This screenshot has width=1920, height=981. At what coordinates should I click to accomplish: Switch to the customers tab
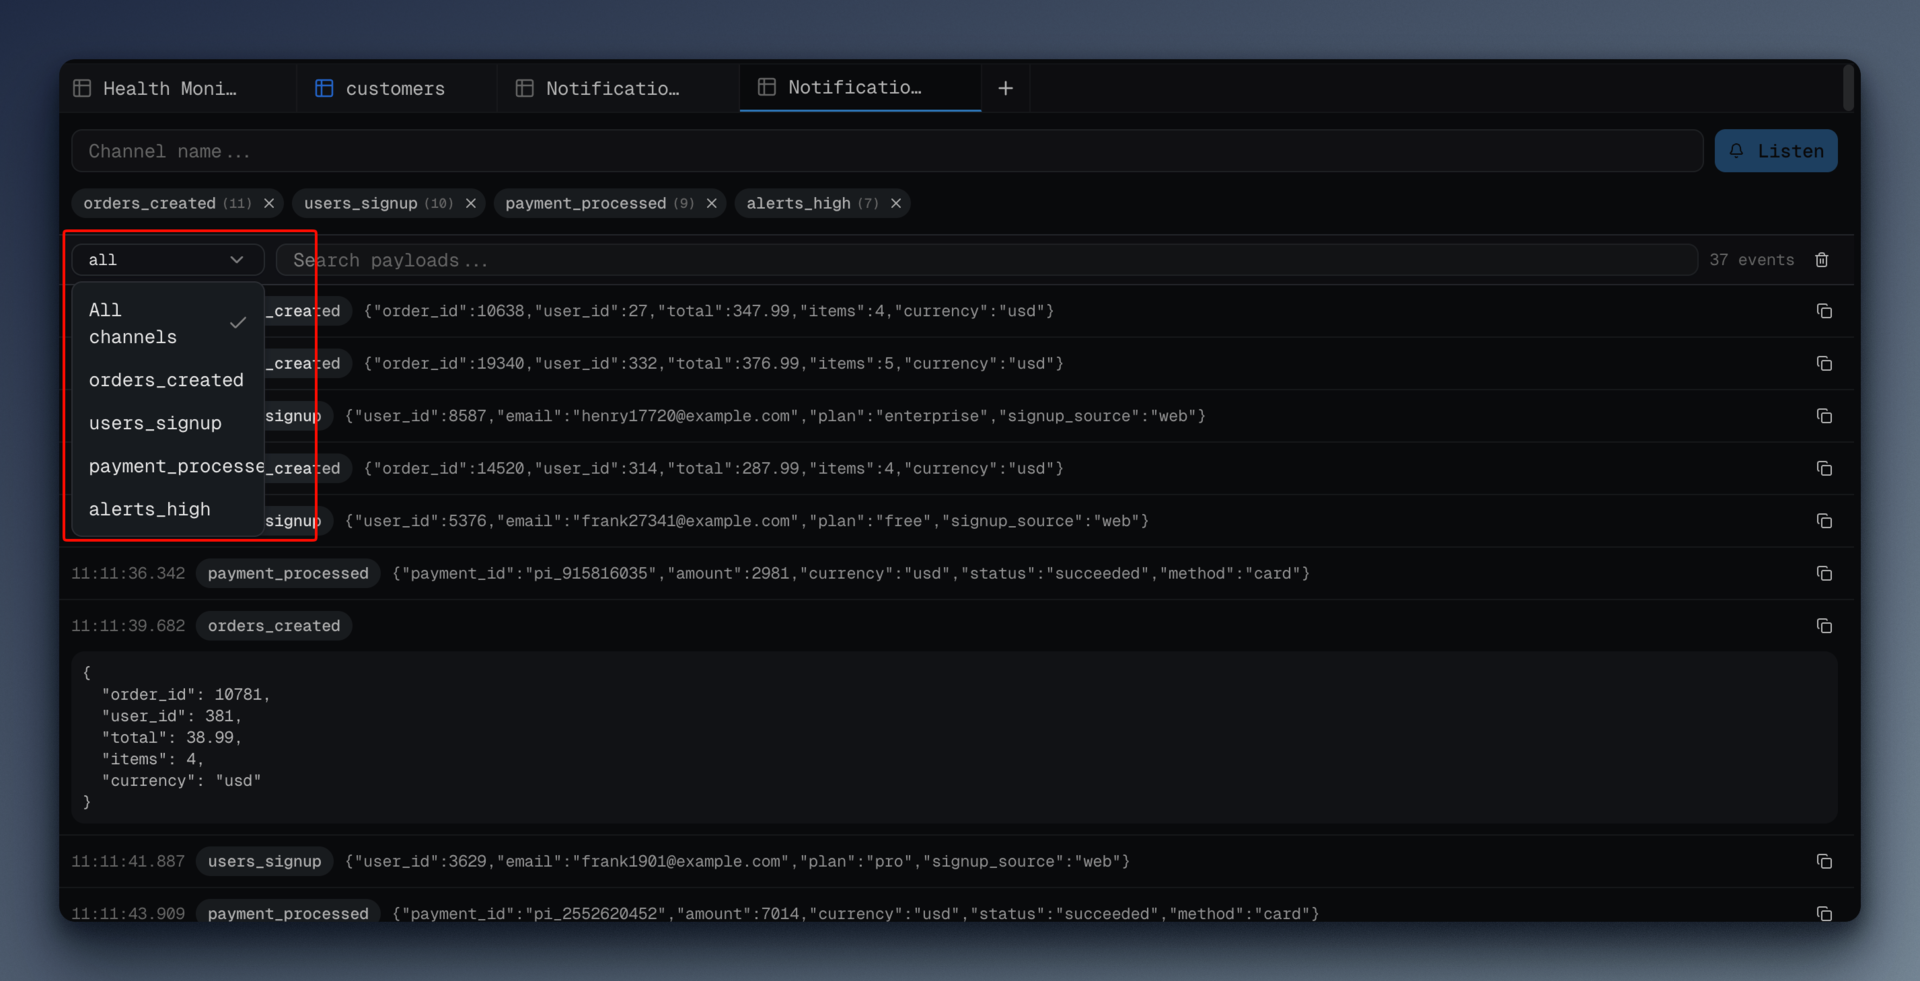tap(394, 89)
